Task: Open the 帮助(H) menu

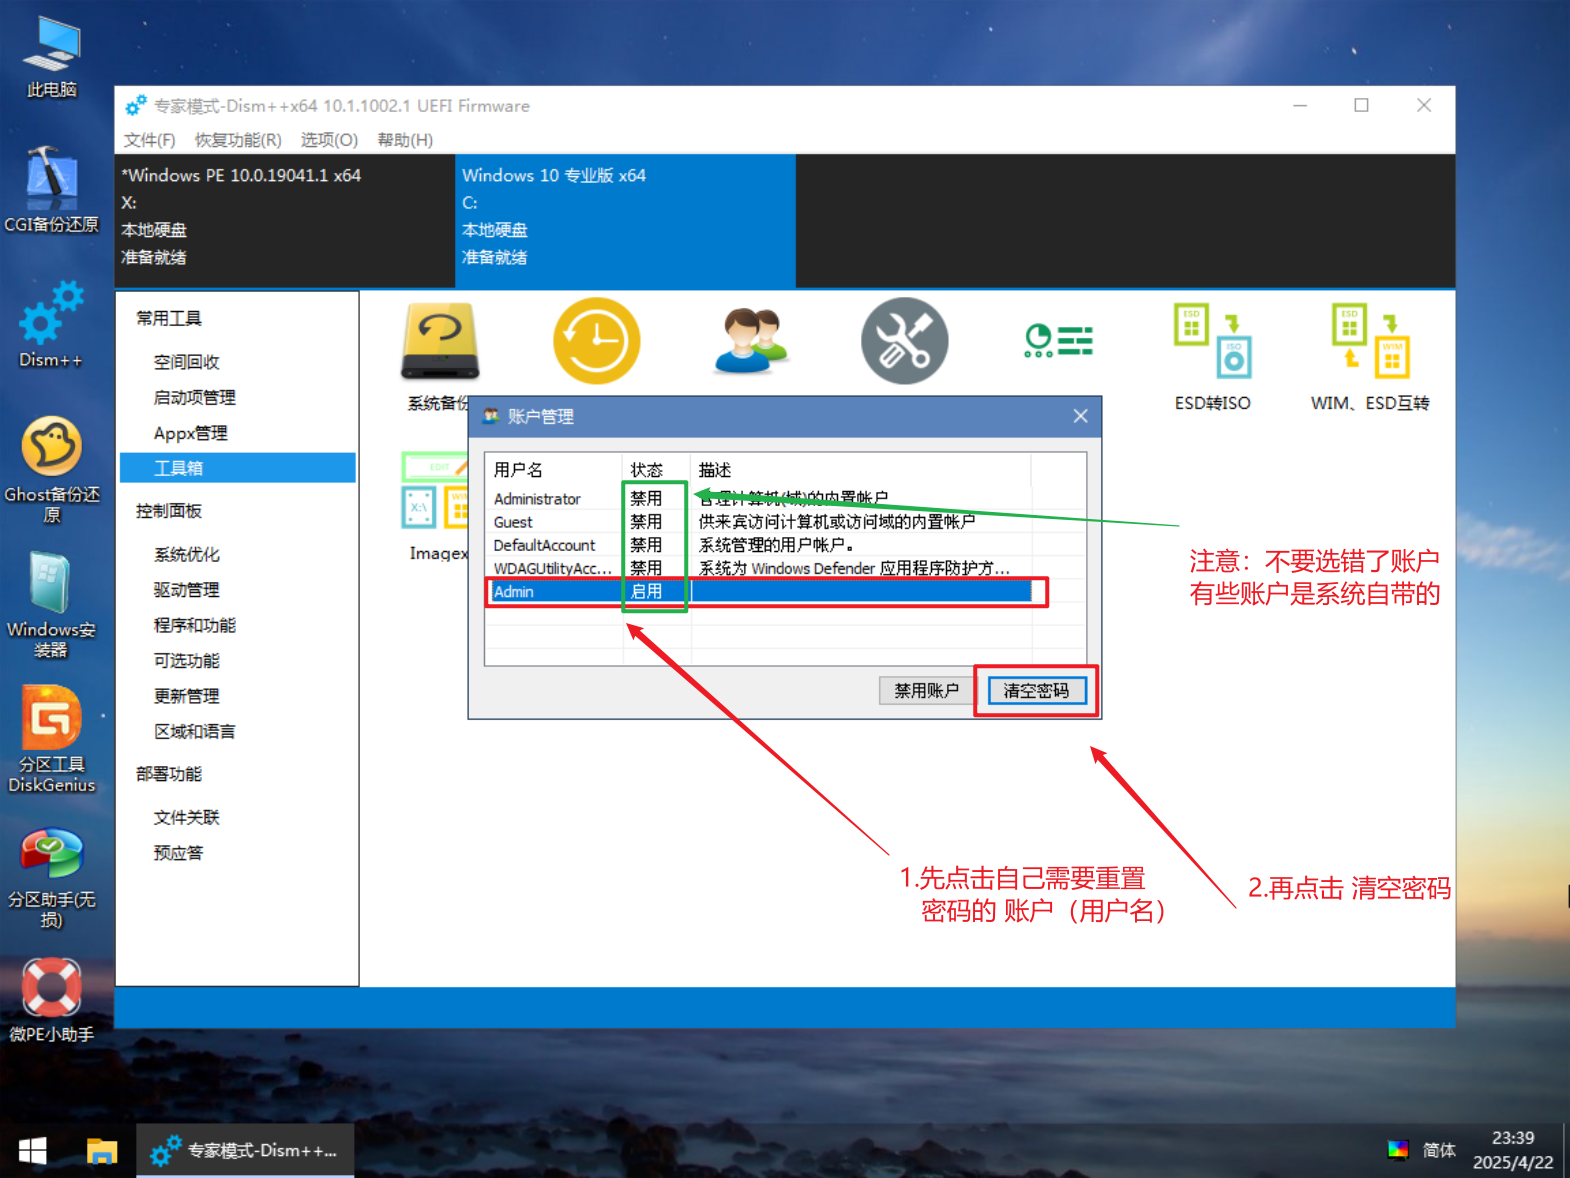Action: 405,140
